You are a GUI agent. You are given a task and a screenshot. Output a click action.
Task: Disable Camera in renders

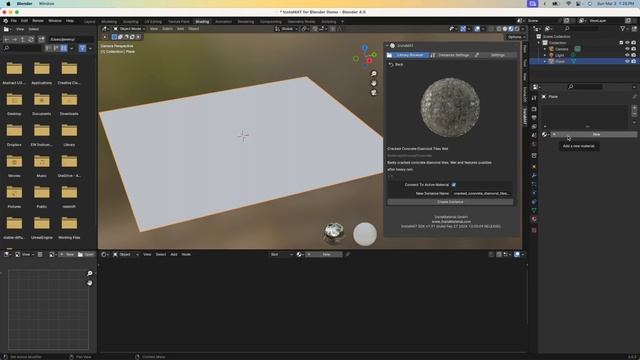click(633, 49)
